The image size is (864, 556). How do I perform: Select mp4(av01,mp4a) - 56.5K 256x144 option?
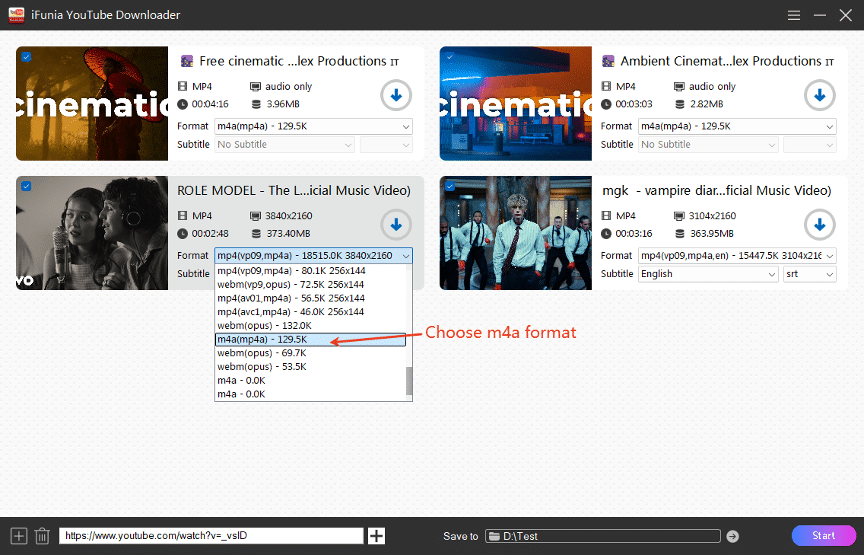pyautogui.click(x=310, y=298)
